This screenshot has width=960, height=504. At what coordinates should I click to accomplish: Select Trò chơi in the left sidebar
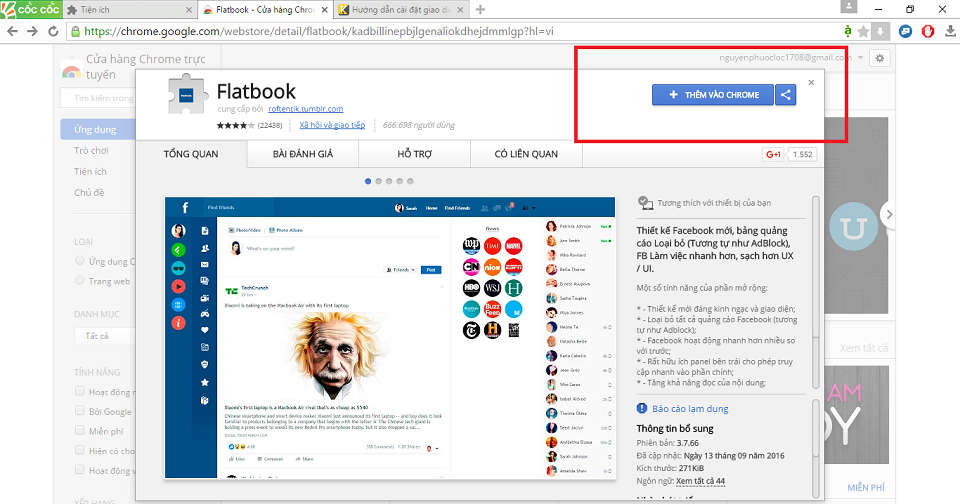tap(91, 150)
